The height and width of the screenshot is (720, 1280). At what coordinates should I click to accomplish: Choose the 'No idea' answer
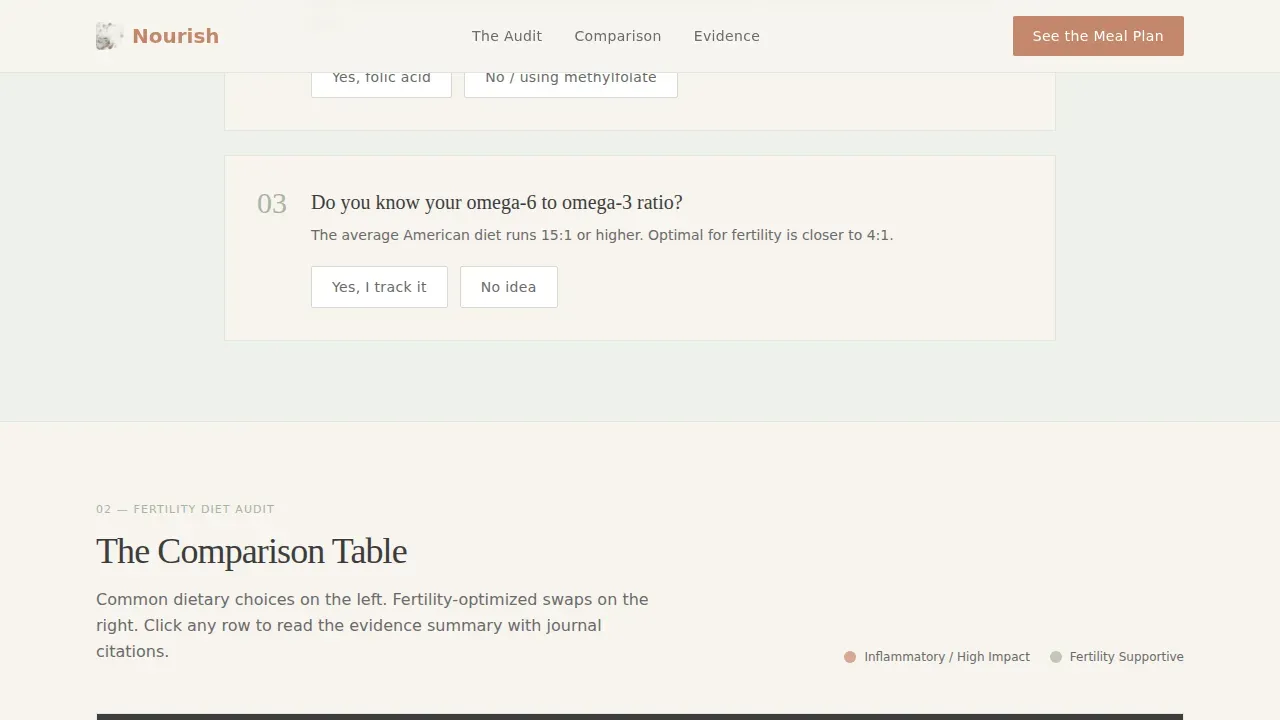click(x=509, y=287)
